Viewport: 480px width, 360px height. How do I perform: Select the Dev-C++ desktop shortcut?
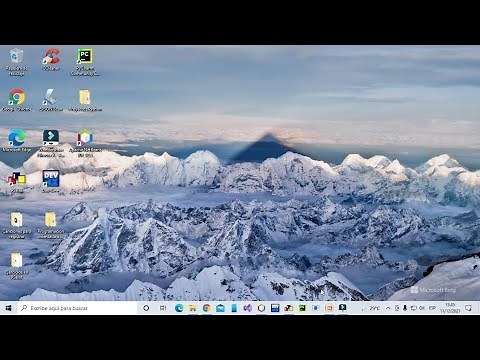point(51,182)
